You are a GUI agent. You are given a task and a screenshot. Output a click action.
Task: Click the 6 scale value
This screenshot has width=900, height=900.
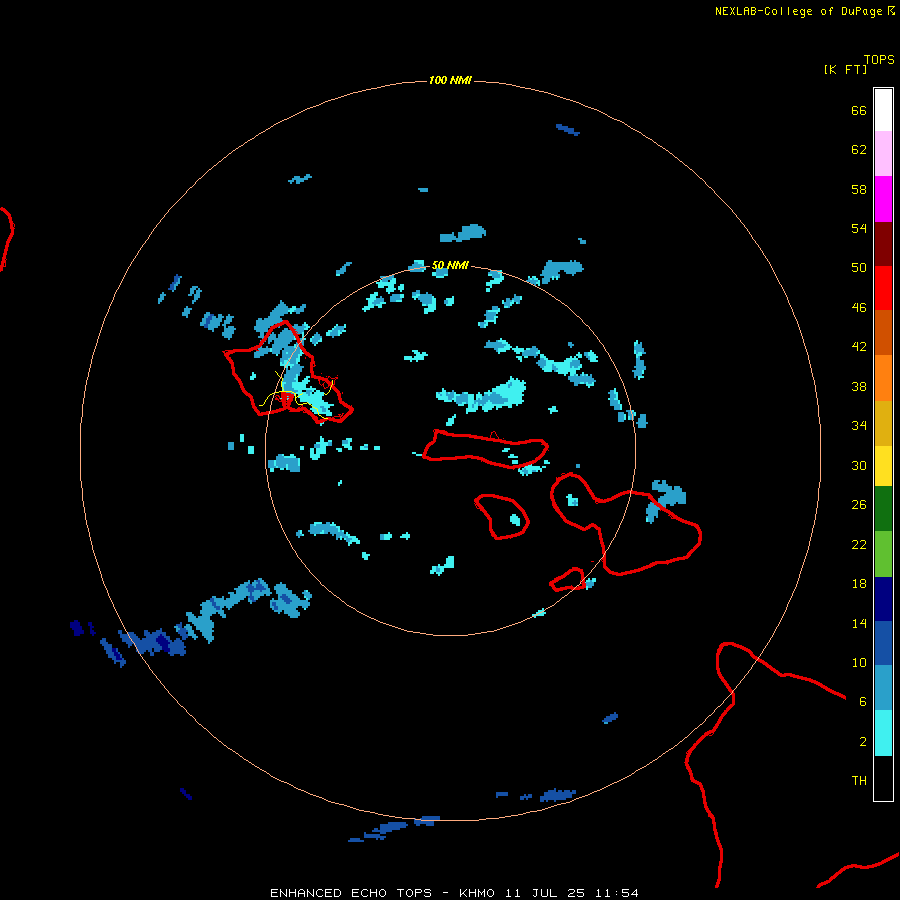pyautogui.click(x=863, y=702)
